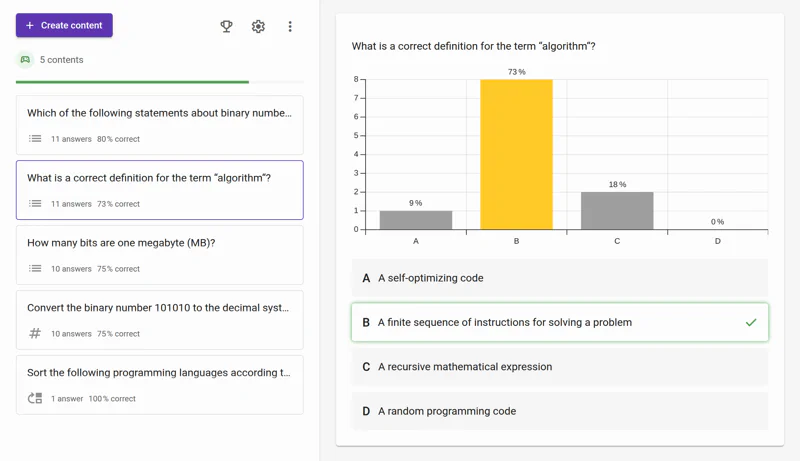Viewport: 800px width, 461px height.
Task: Open the three-dot more options menu
Action: point(290,26)
